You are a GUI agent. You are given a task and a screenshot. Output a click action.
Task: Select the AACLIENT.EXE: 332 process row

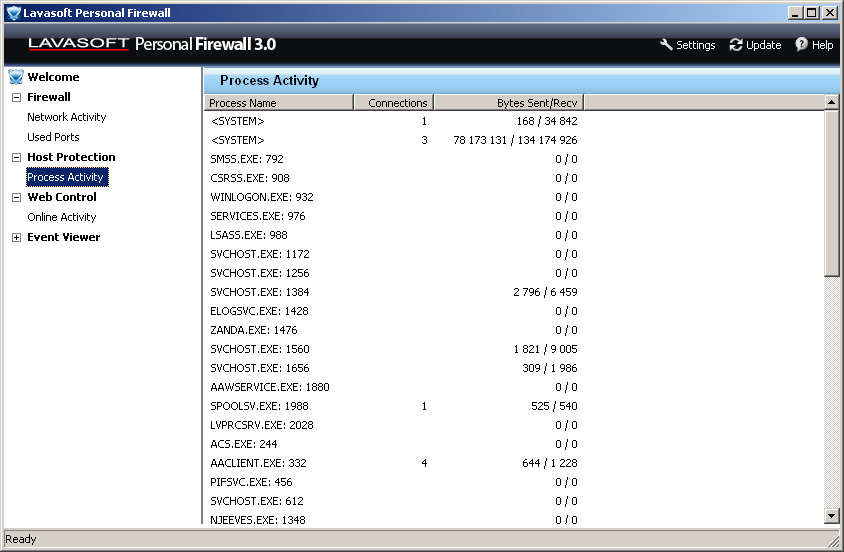pyautogui.click(x=259, y=463)
